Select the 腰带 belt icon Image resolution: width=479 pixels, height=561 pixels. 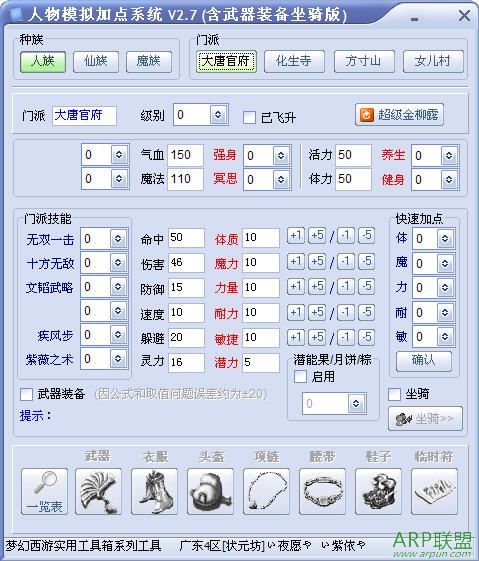tap(322, 491)
